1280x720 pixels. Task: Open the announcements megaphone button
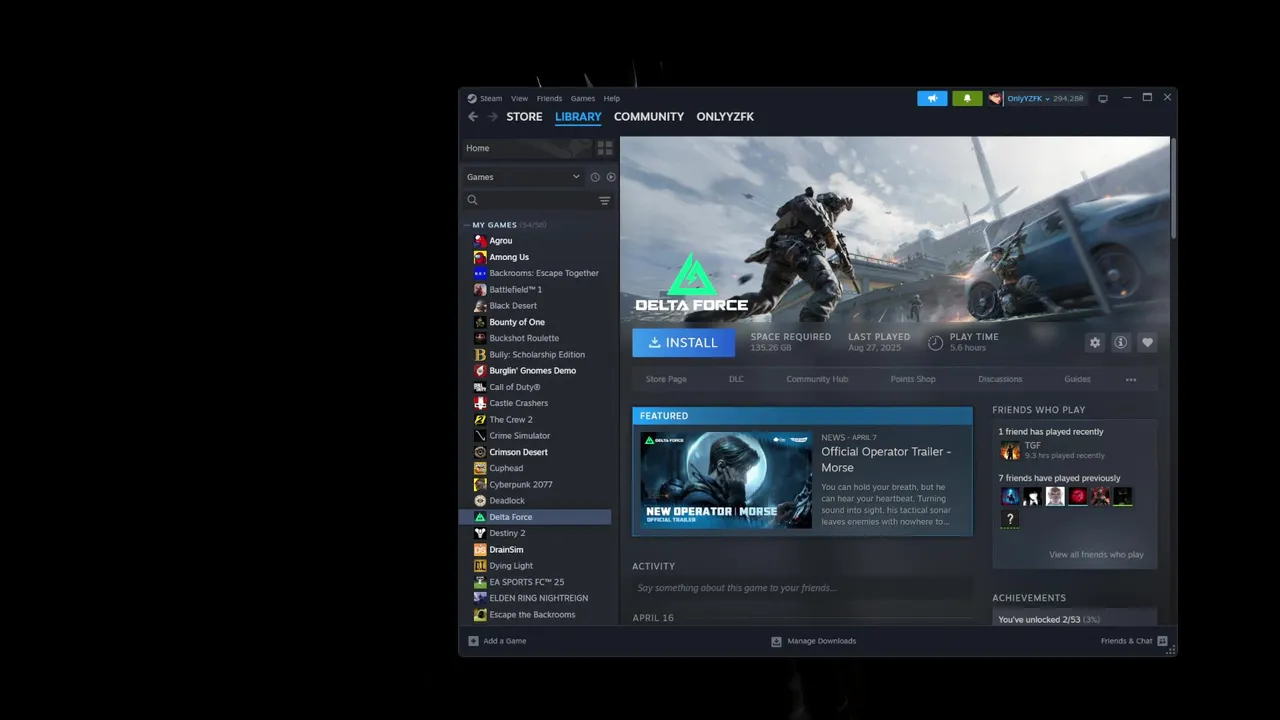(932, 98)
